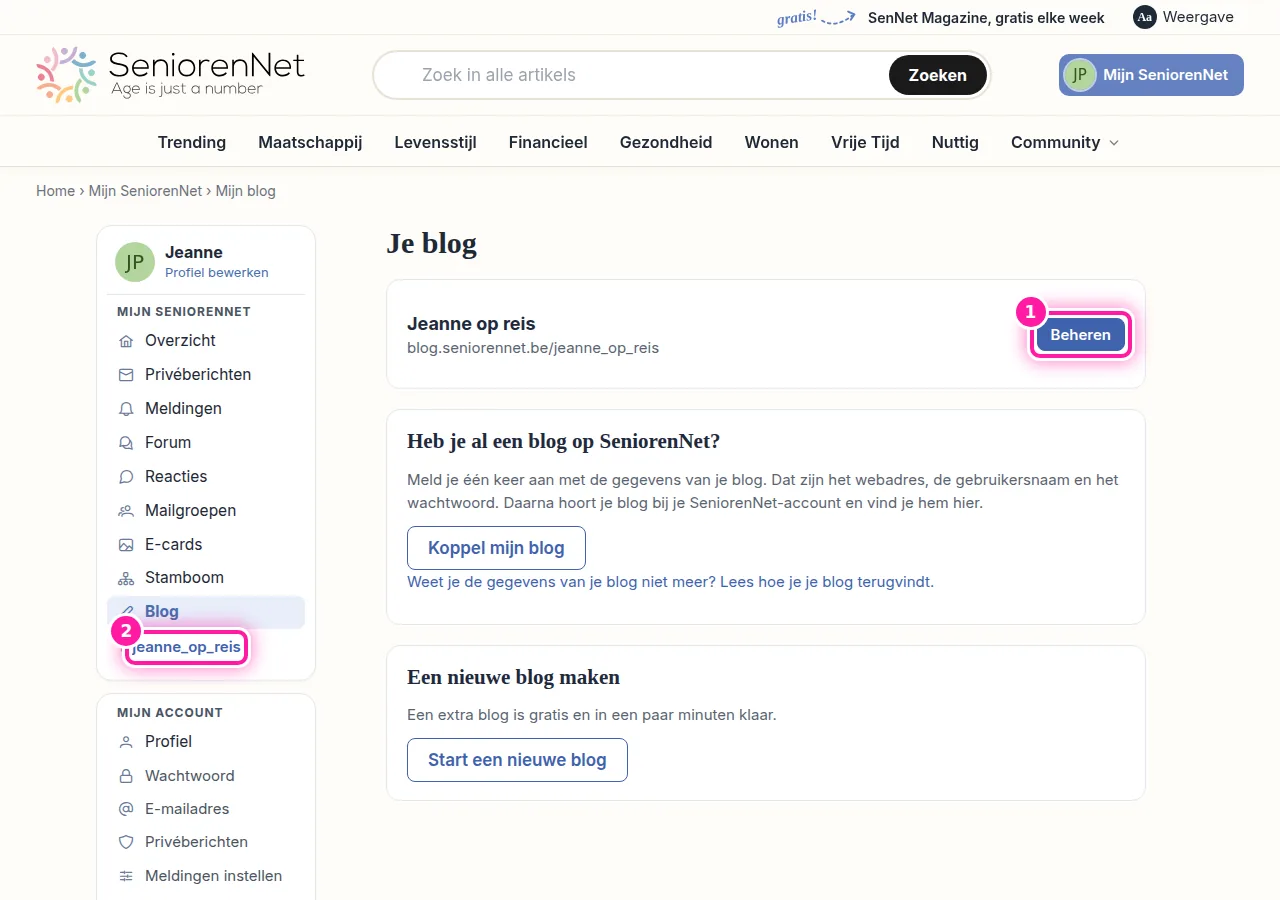Viewport: 1280px width, 900px height.
Task: Open the Nuttig nav item
Action: pos(955,142)
